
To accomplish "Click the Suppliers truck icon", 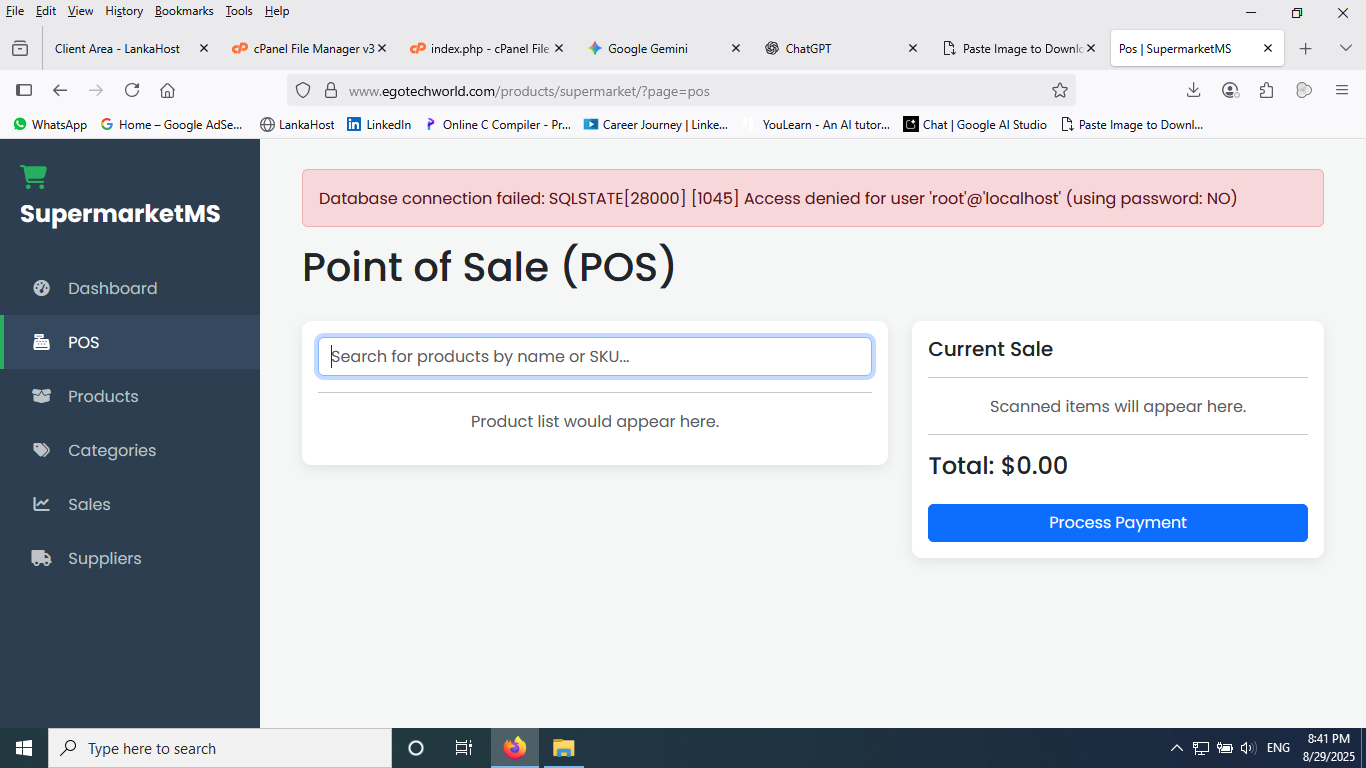I will coord(41,558).
